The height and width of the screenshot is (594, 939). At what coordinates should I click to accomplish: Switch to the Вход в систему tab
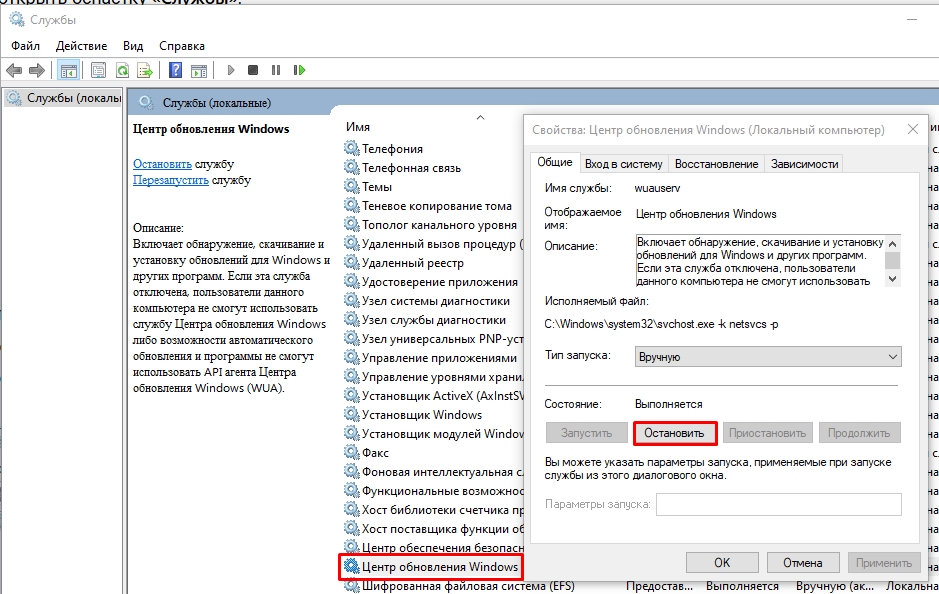click(x=623, y=164)
